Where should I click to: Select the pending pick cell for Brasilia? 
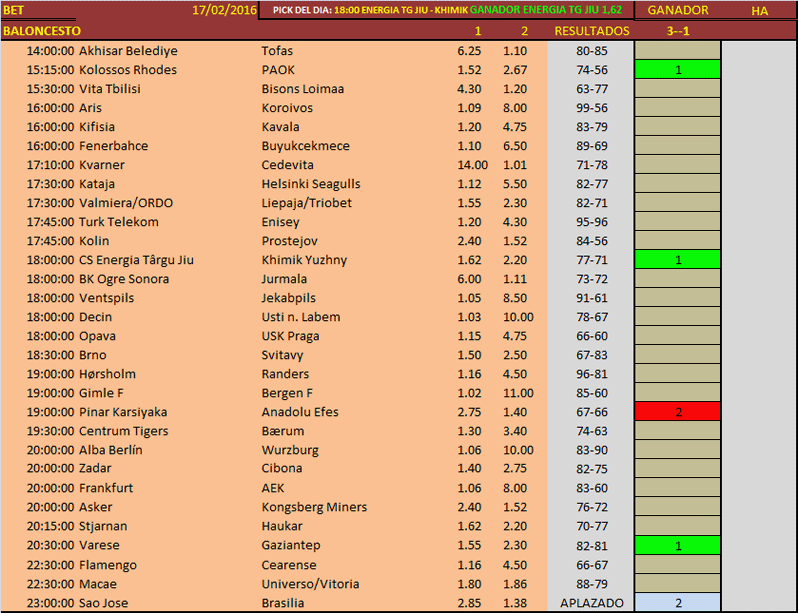(677, 603)
